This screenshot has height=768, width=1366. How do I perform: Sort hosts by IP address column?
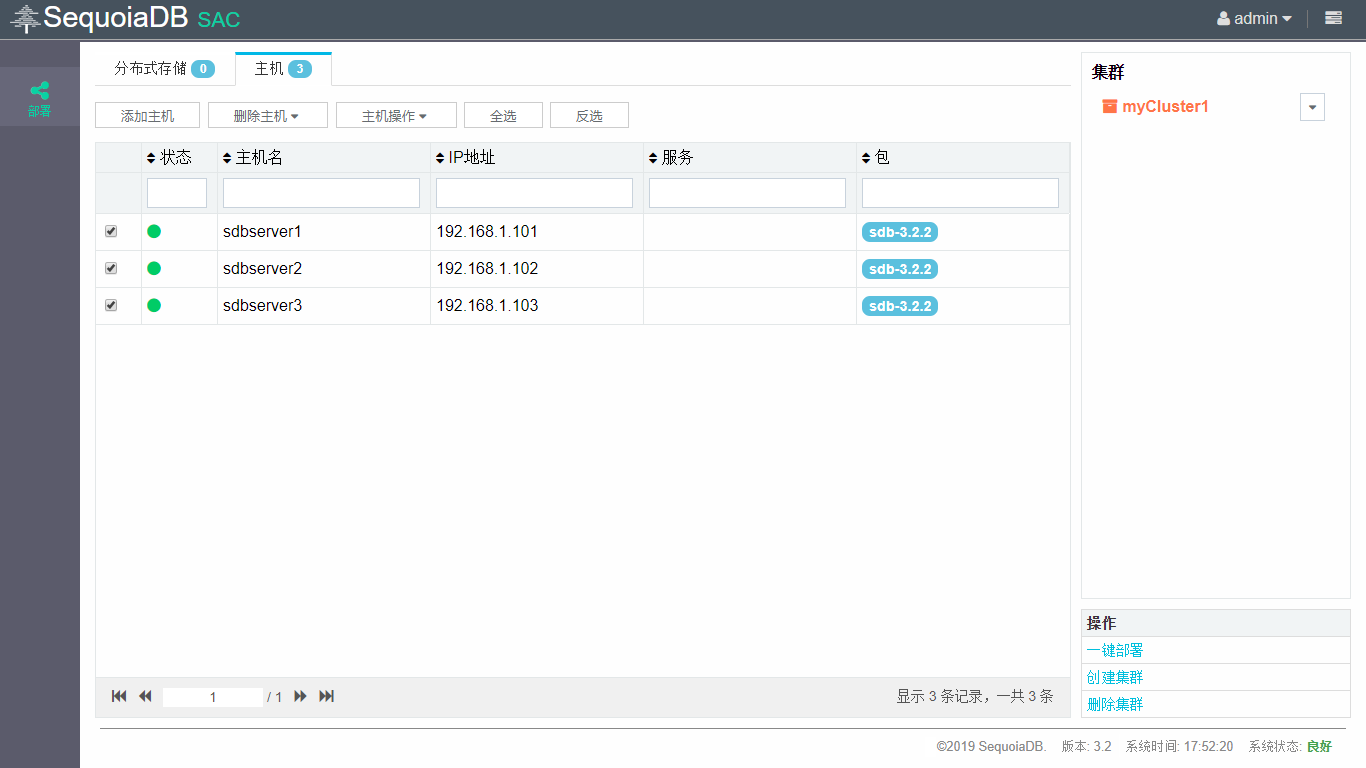tap(466, 158)
